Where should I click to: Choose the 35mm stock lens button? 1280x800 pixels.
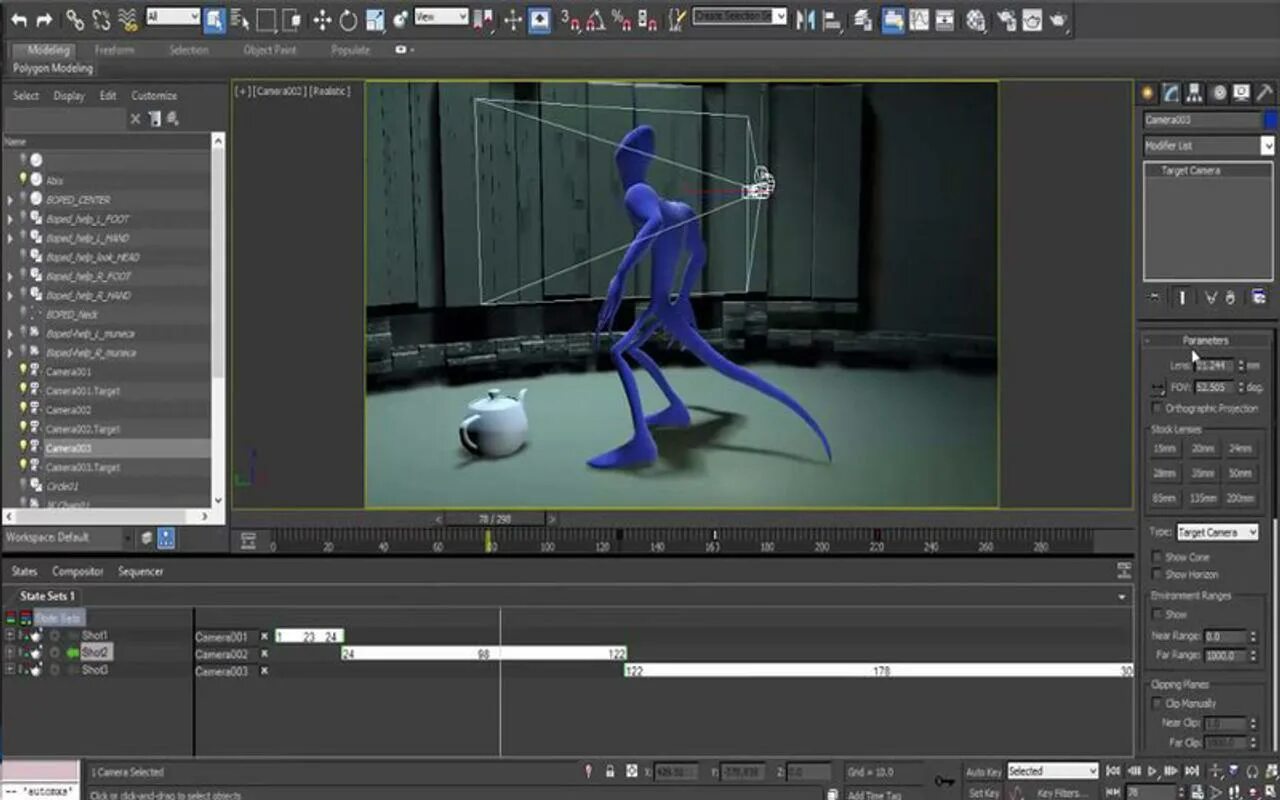click(1203, 473)
